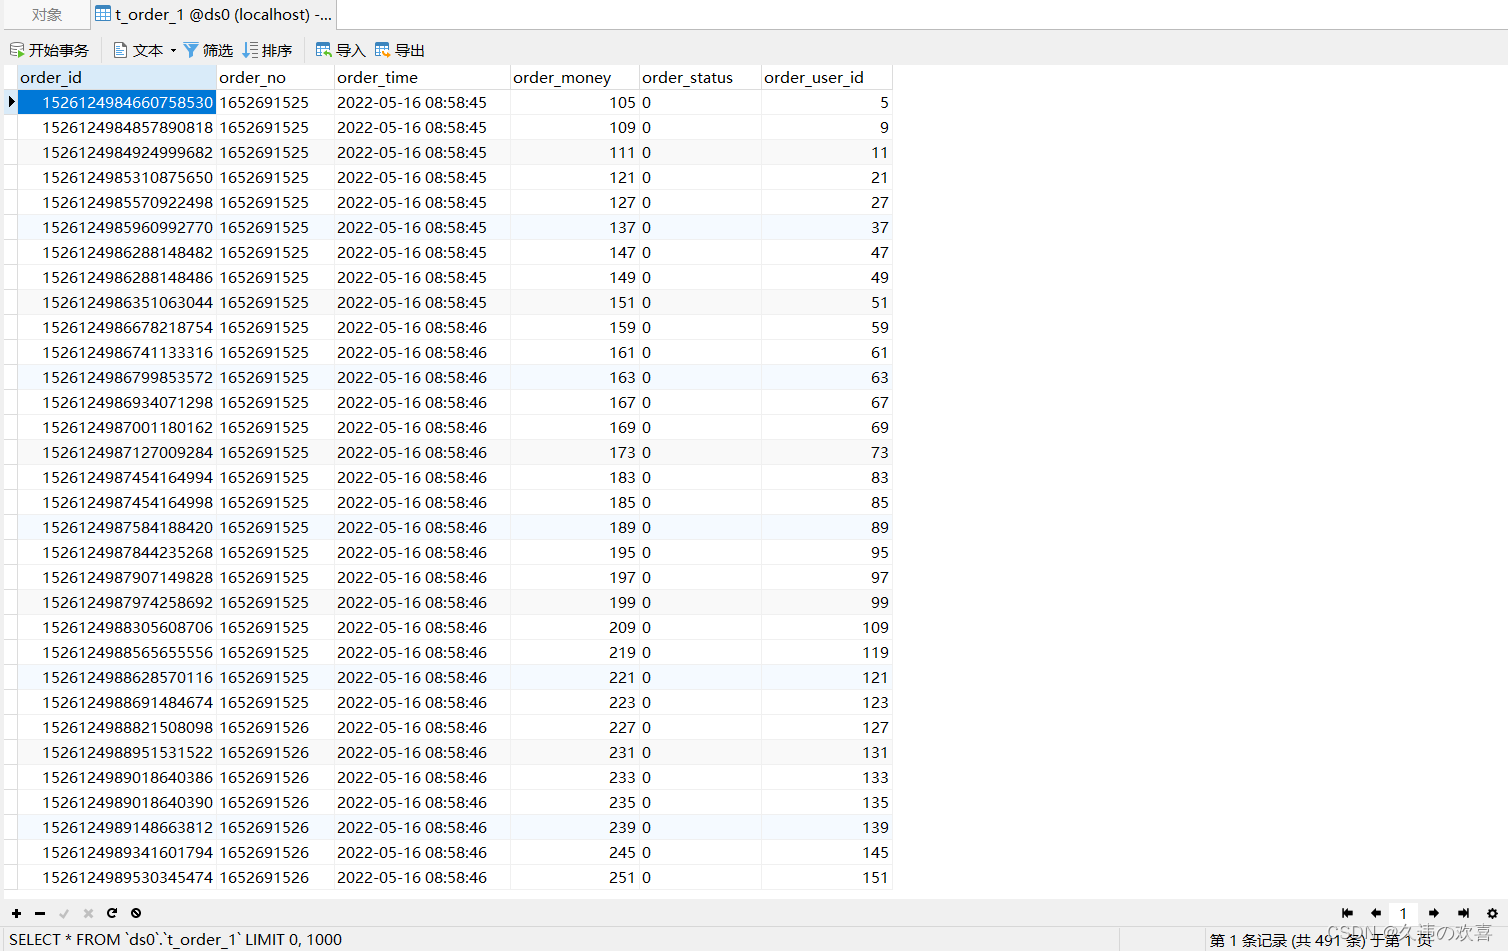Viewport: 1508px width, 951px height.
Task: Click the page number field showing 1
Action: click(x=1403, y=913)
